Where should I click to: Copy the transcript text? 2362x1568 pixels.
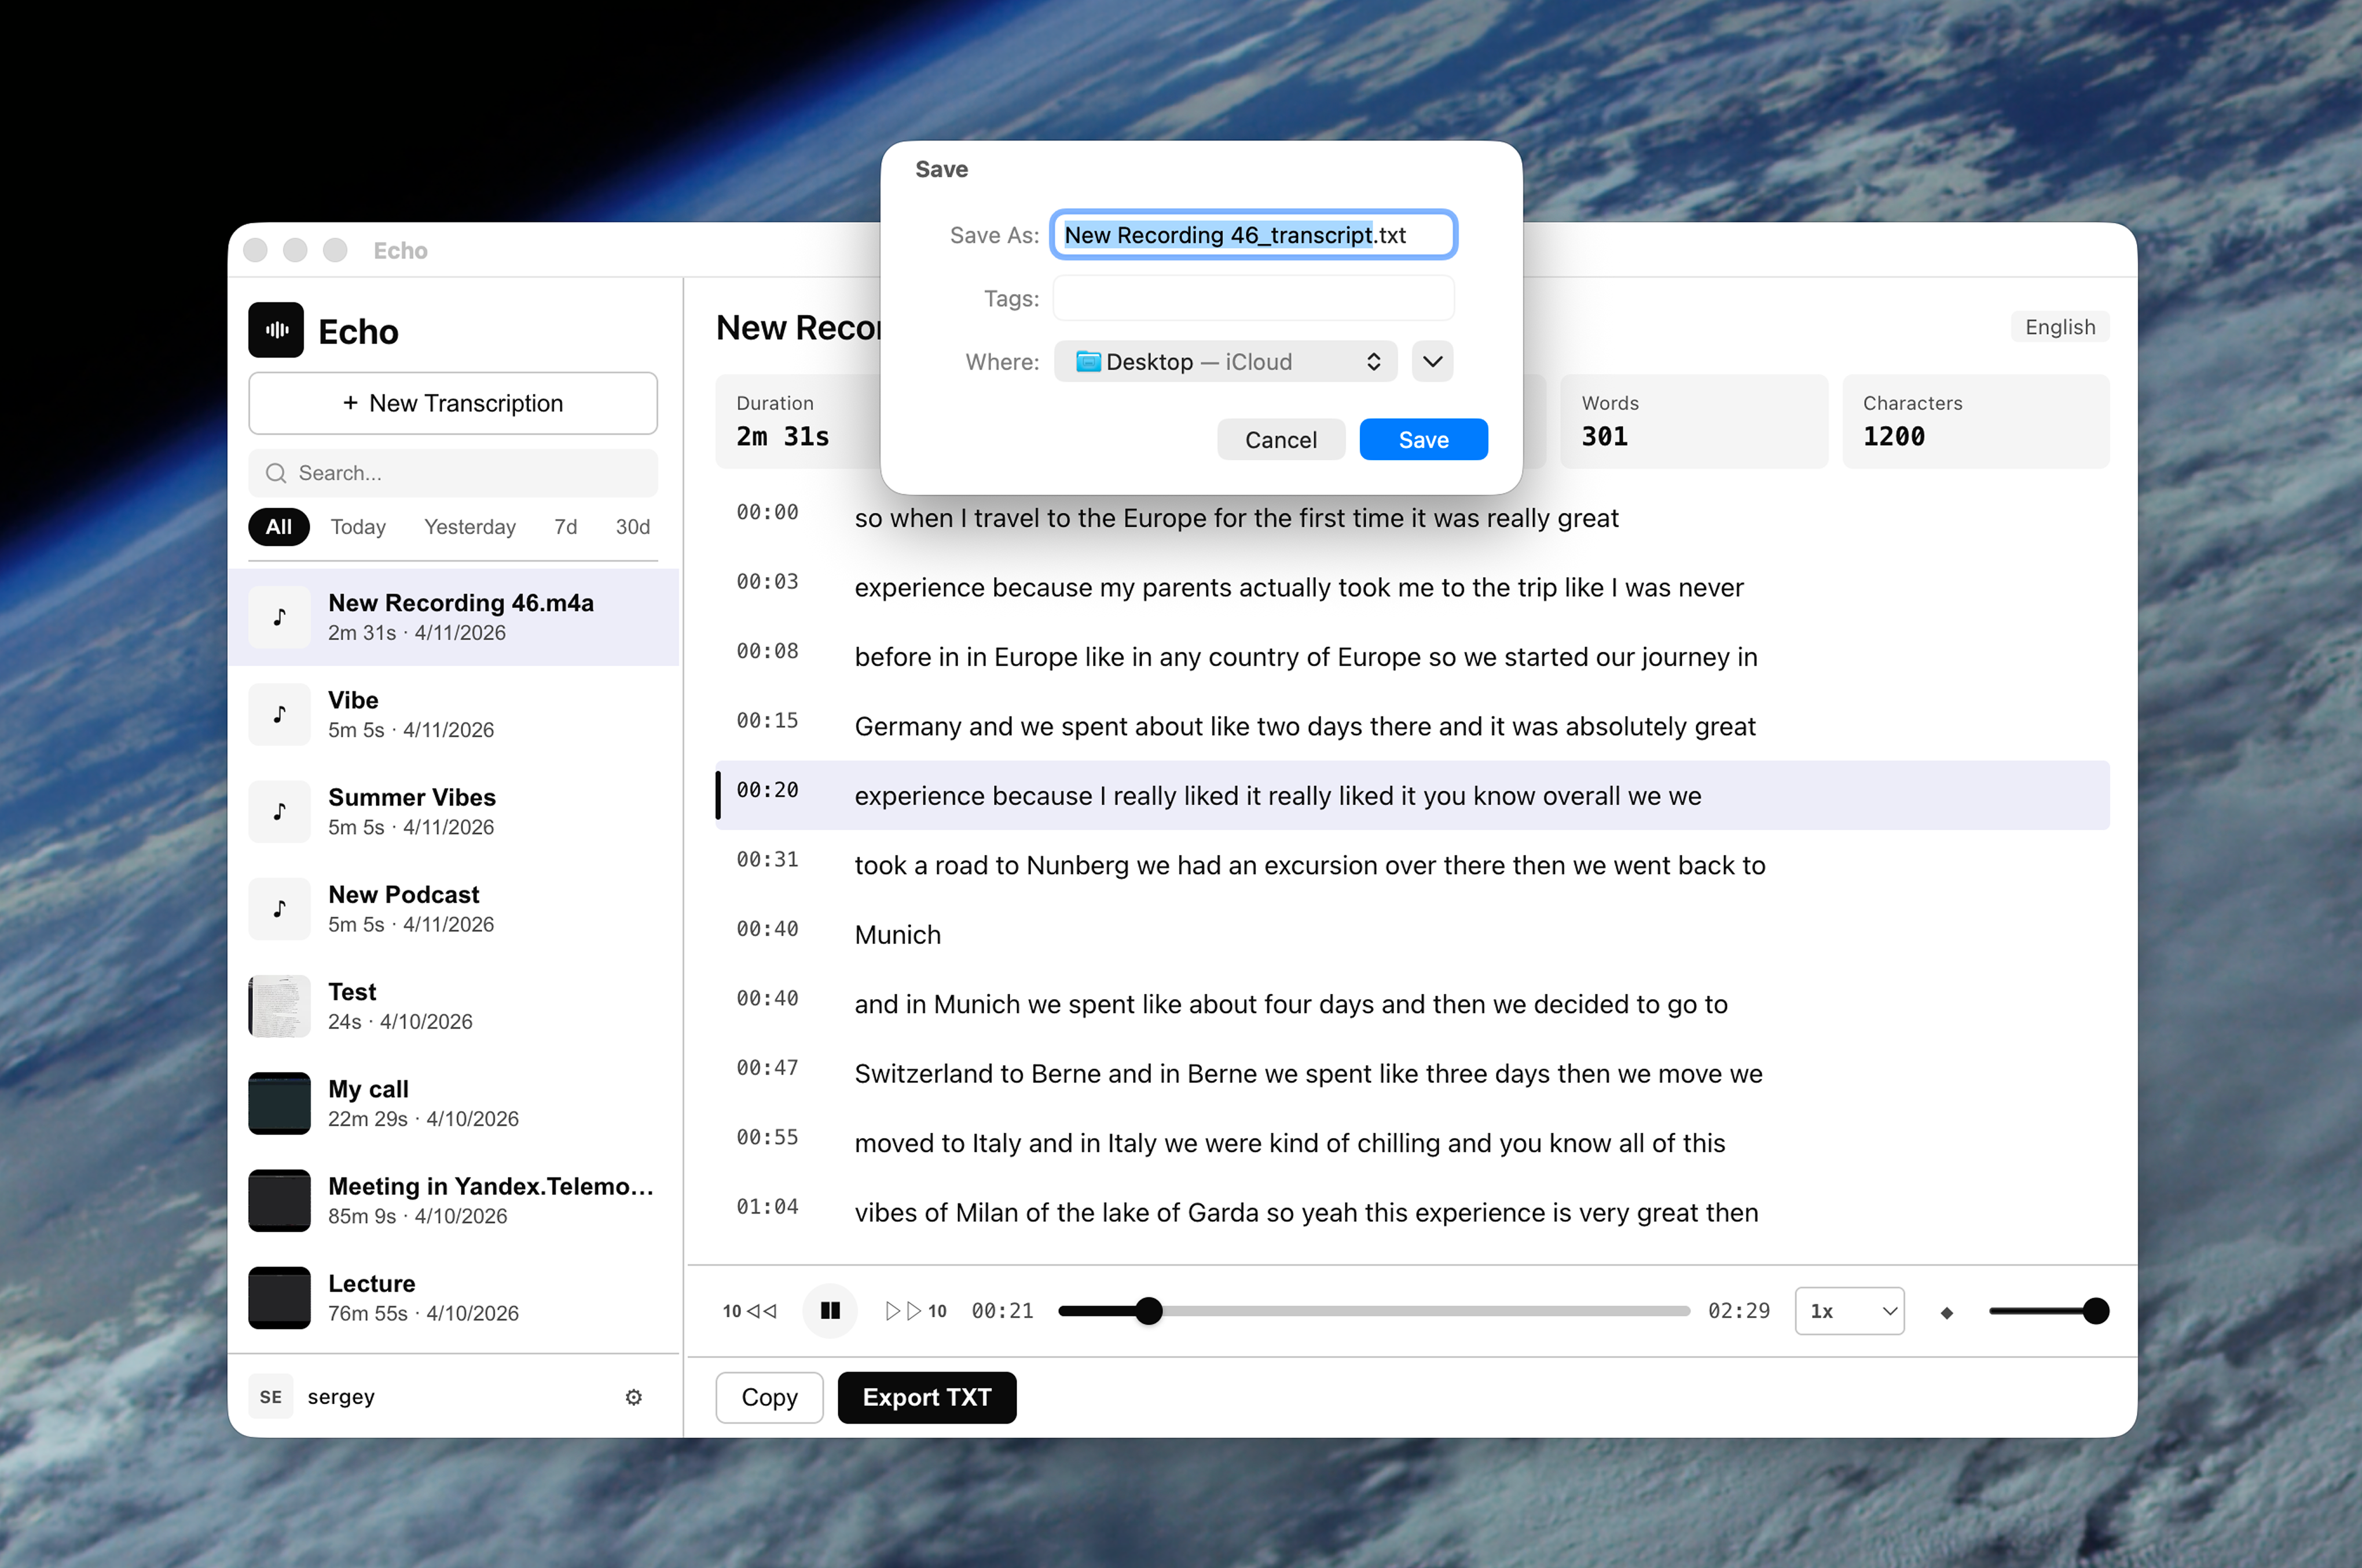click(768, 1397)
